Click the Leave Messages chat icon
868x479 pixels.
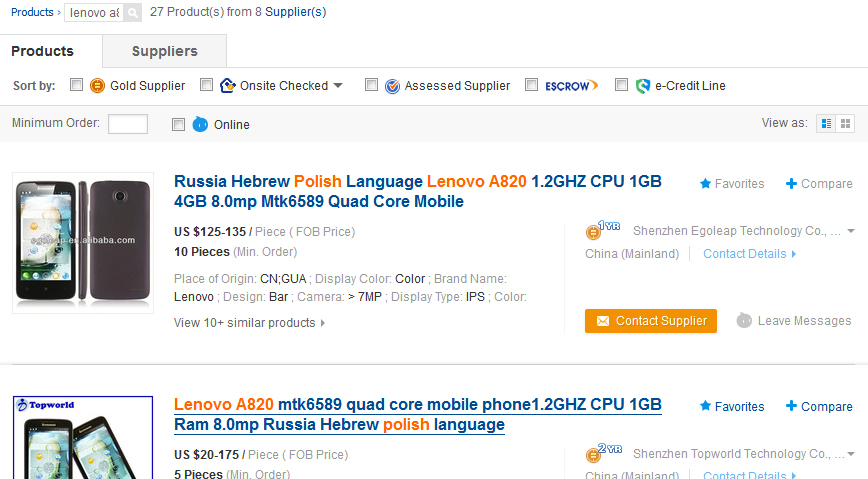[x=744, y=321]
